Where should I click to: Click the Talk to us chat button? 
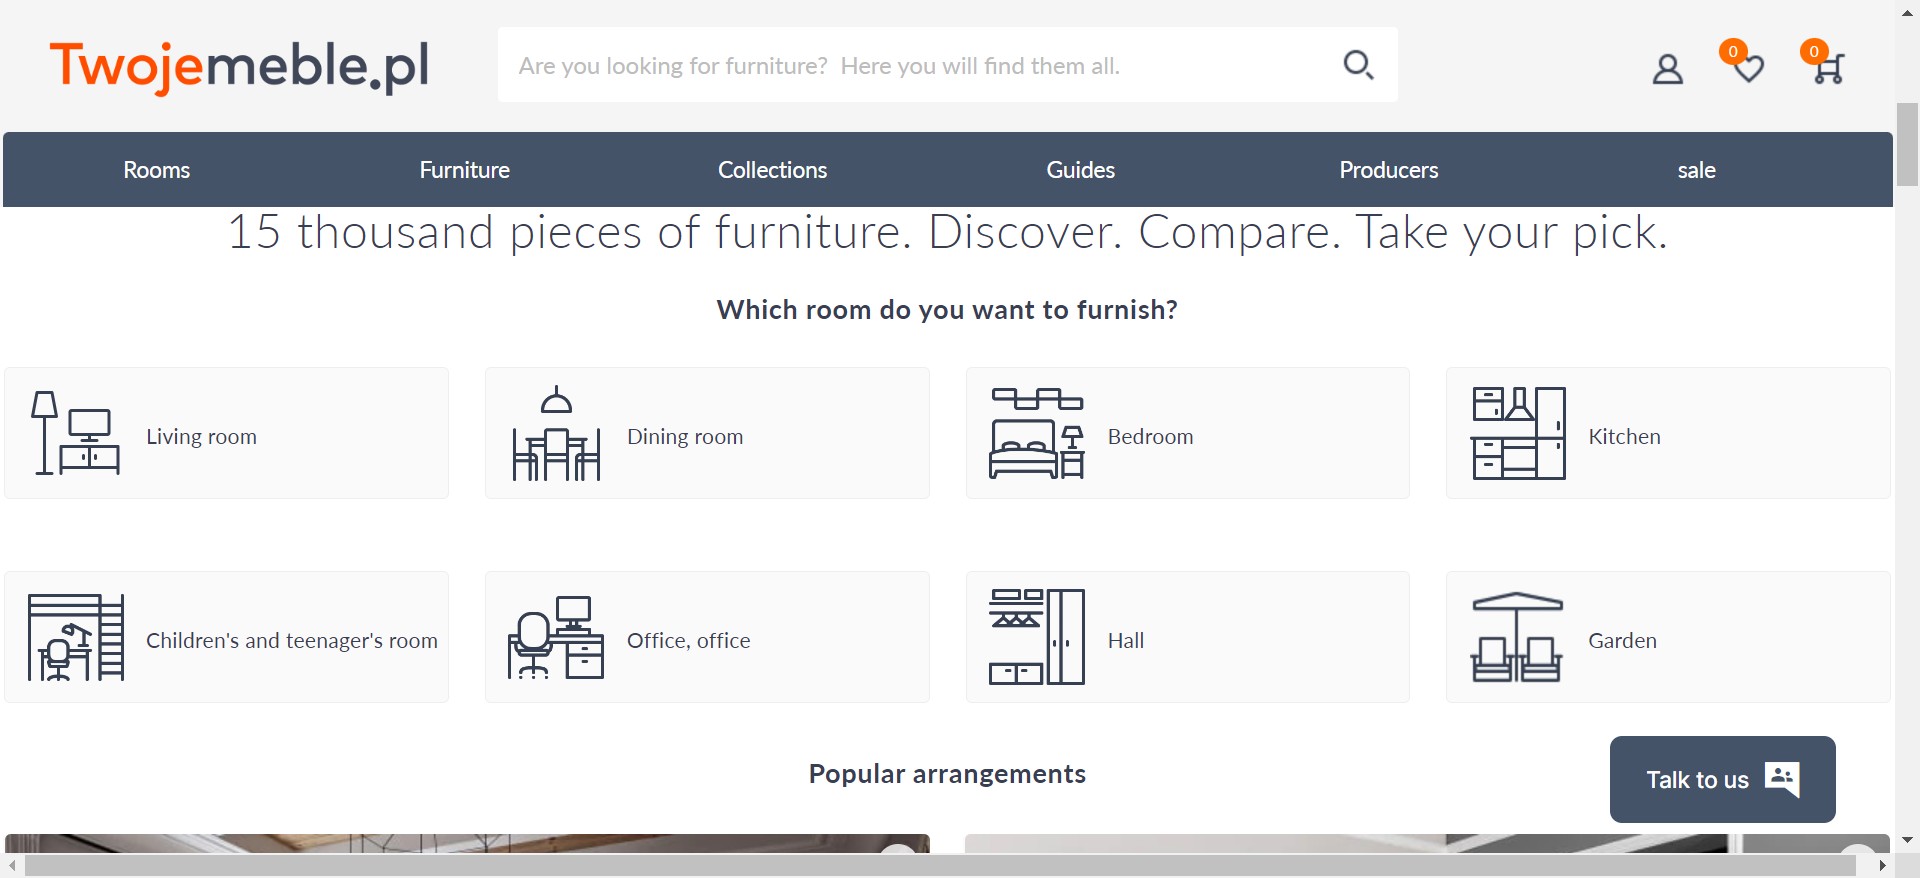(1722, 780)
